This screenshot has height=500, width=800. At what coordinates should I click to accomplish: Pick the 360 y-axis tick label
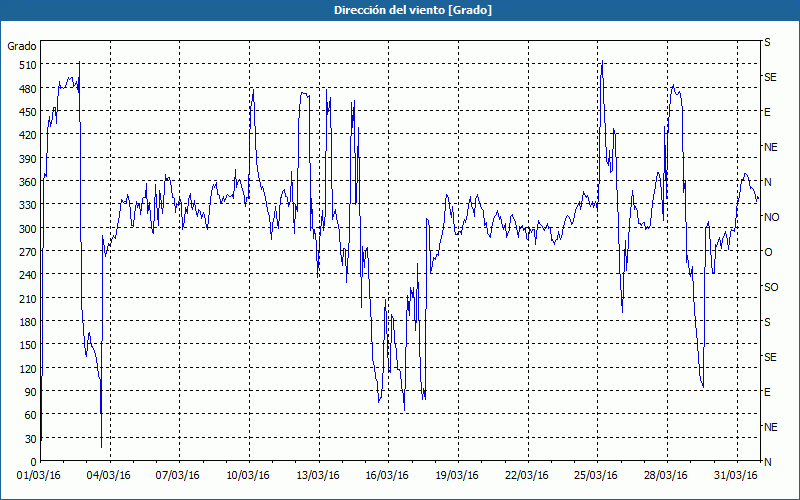[28, 182]
